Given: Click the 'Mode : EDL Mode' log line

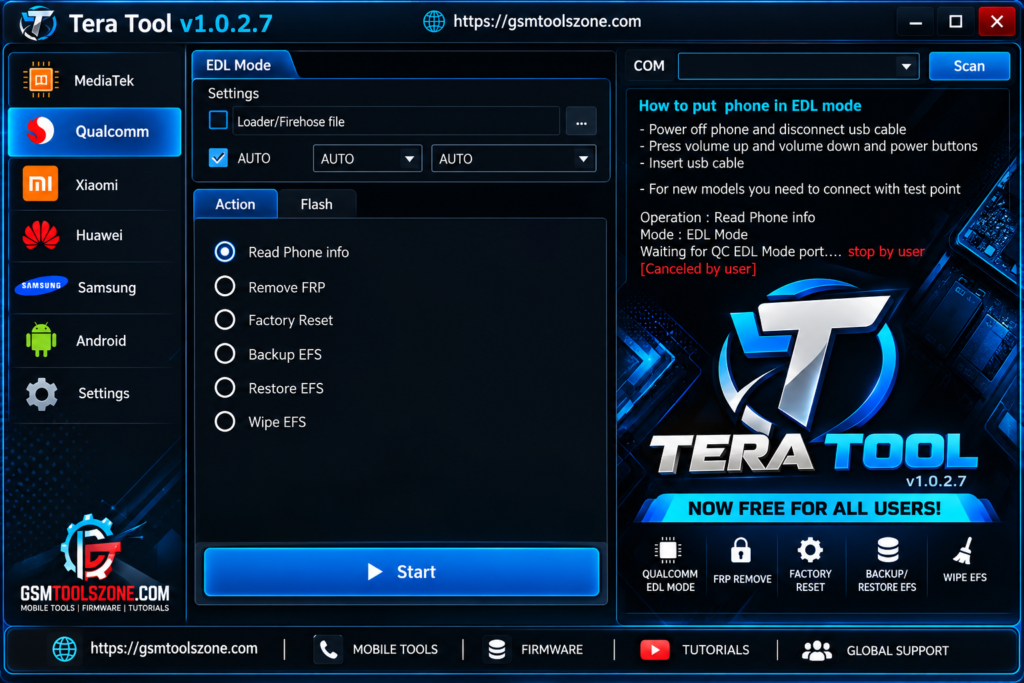Looking at the screenshot, I should [x=694, y=234].
